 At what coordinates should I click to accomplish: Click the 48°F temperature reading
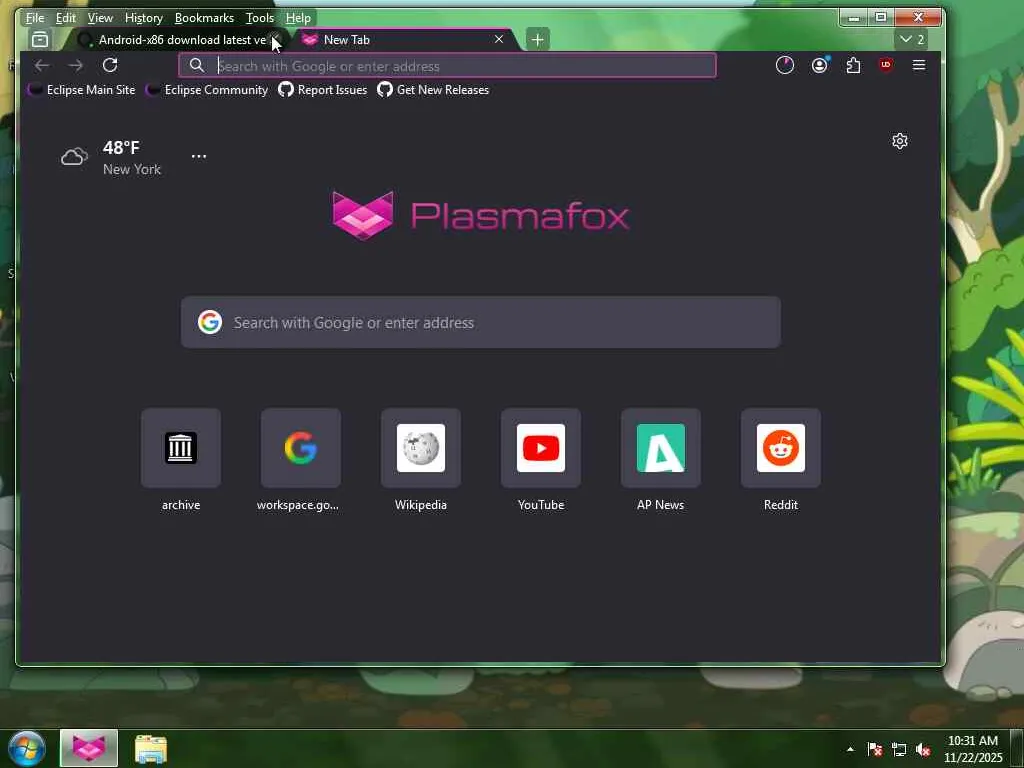point(121,148)
